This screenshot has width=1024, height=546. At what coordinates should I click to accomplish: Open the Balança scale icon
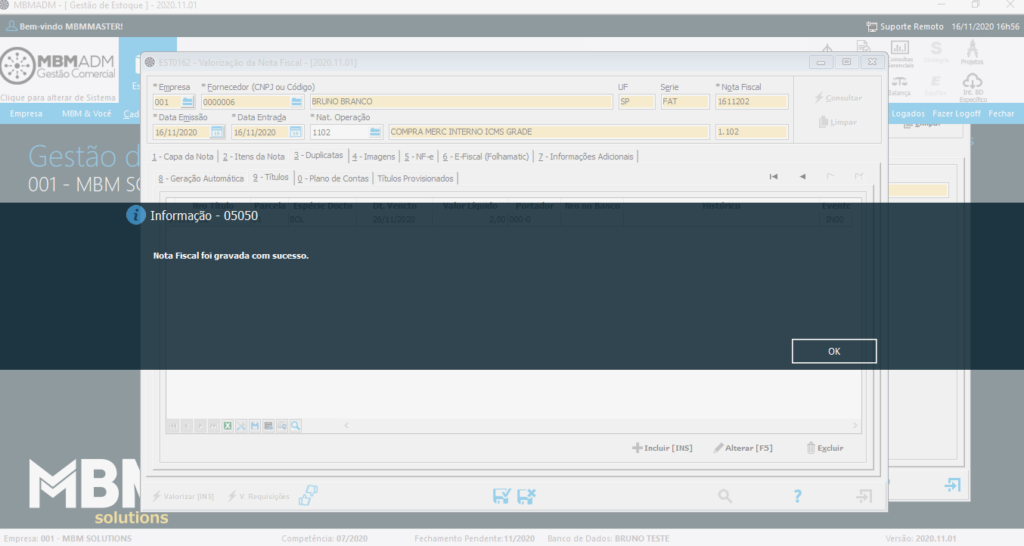pyautogui.click(x=899, y=86)
